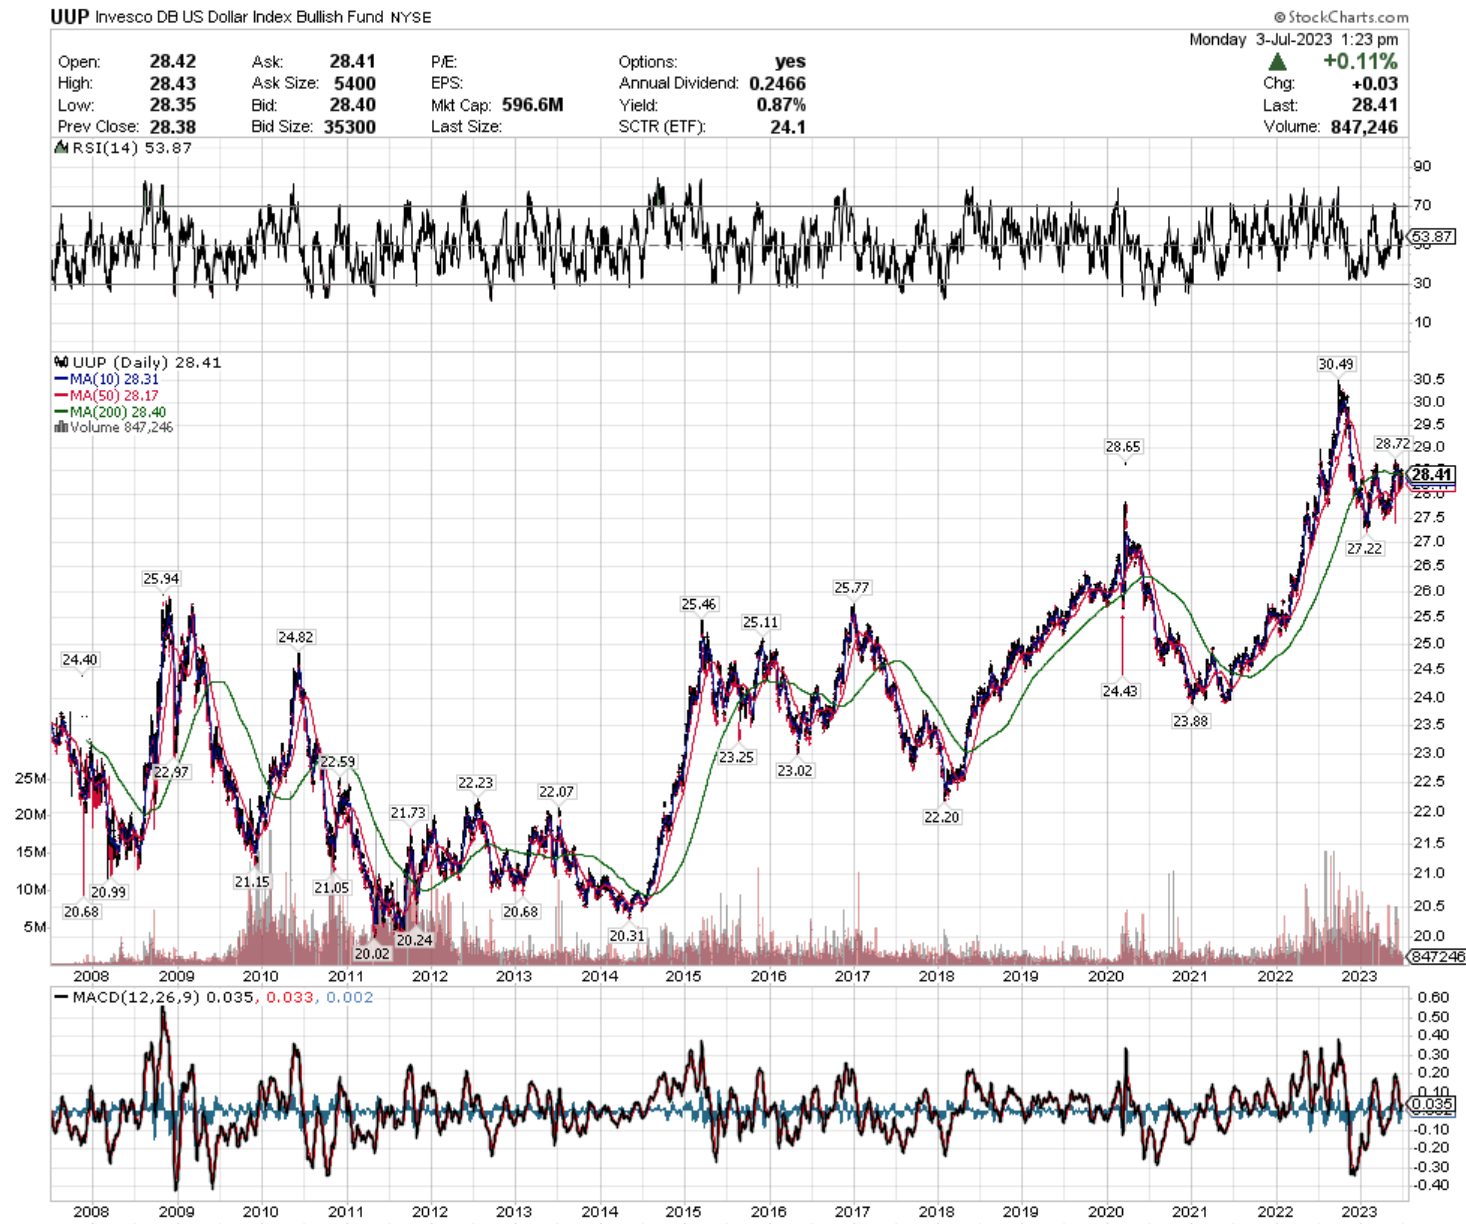Click the Chg value +0.03
Screen dimensions: 1466x1224
tap(1373, 84)
